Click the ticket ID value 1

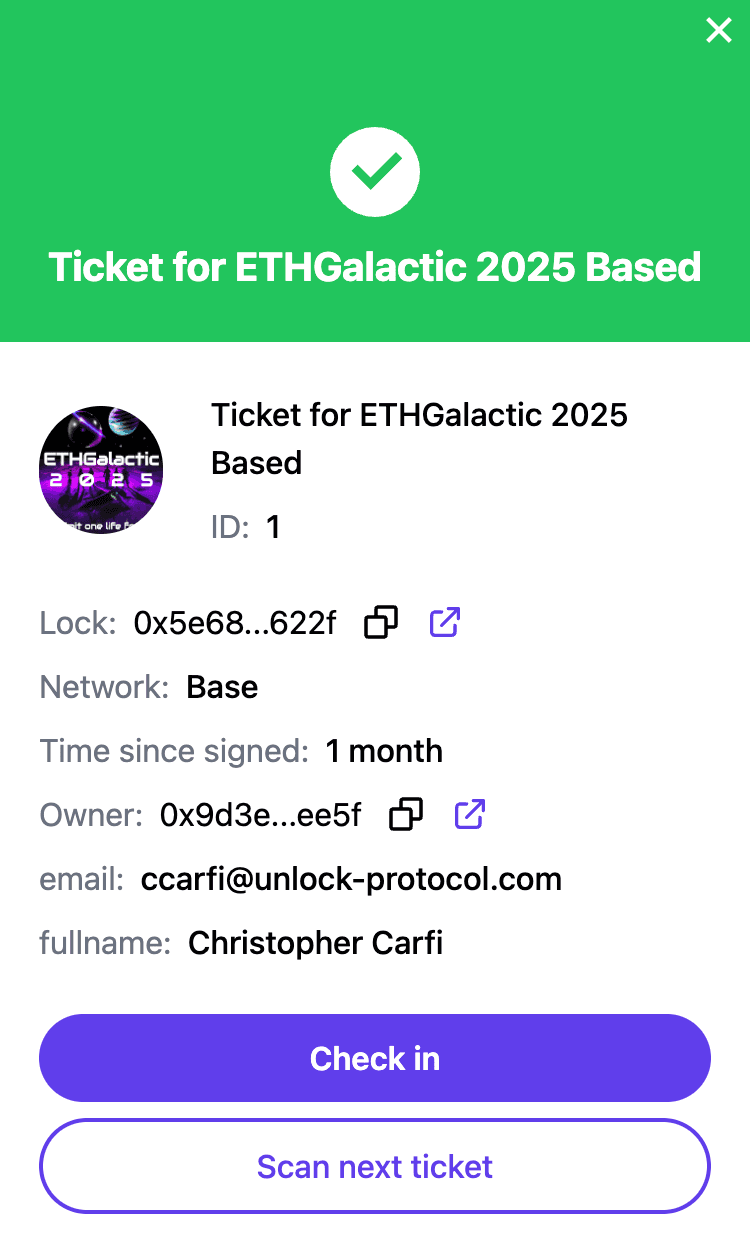[x=273, y=527]
